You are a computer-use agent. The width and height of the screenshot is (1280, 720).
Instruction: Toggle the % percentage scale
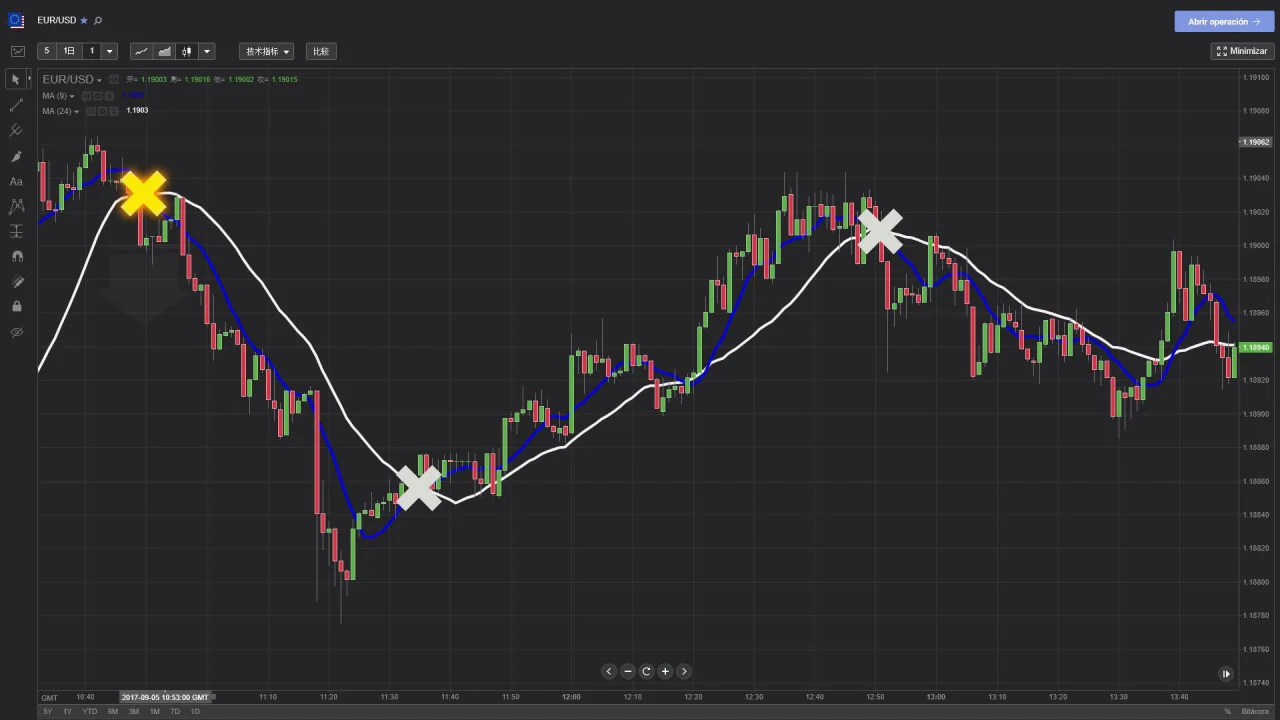click(x=1227, y=711)
